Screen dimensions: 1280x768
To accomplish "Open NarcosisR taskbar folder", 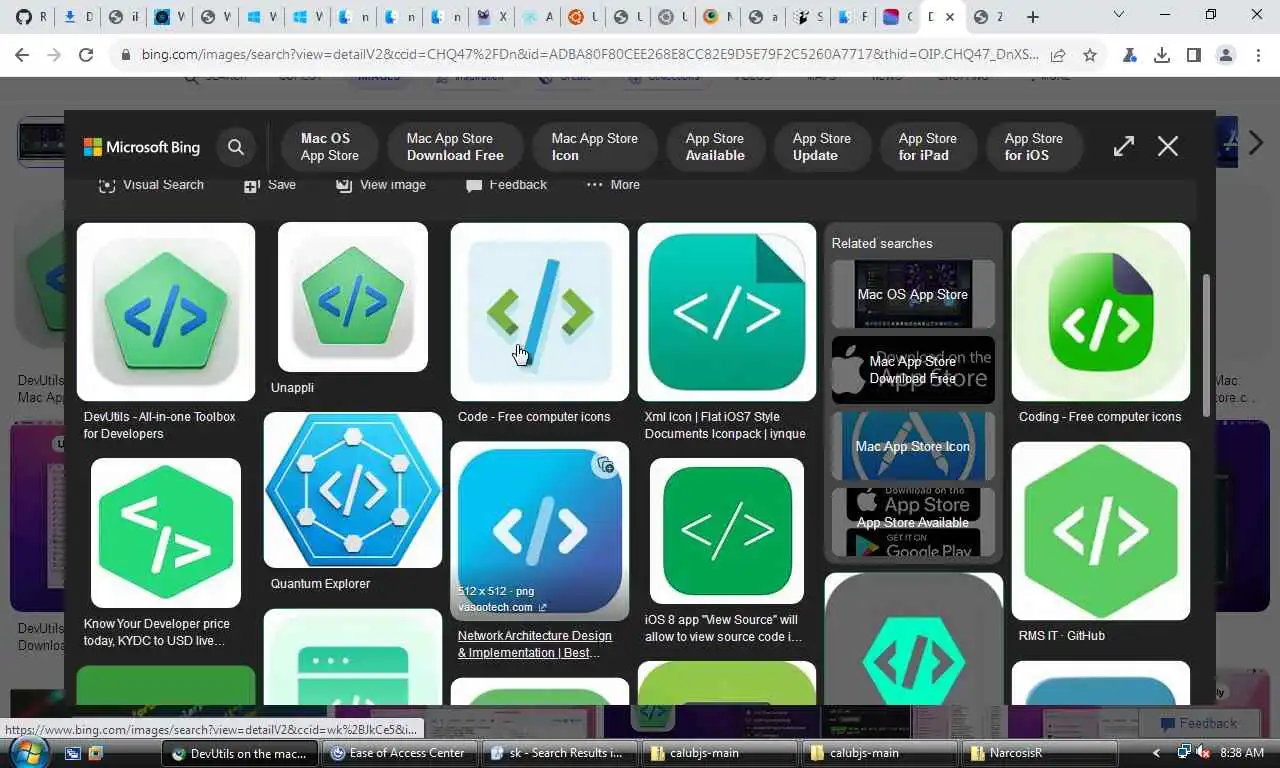I will tap(1037, 753).
